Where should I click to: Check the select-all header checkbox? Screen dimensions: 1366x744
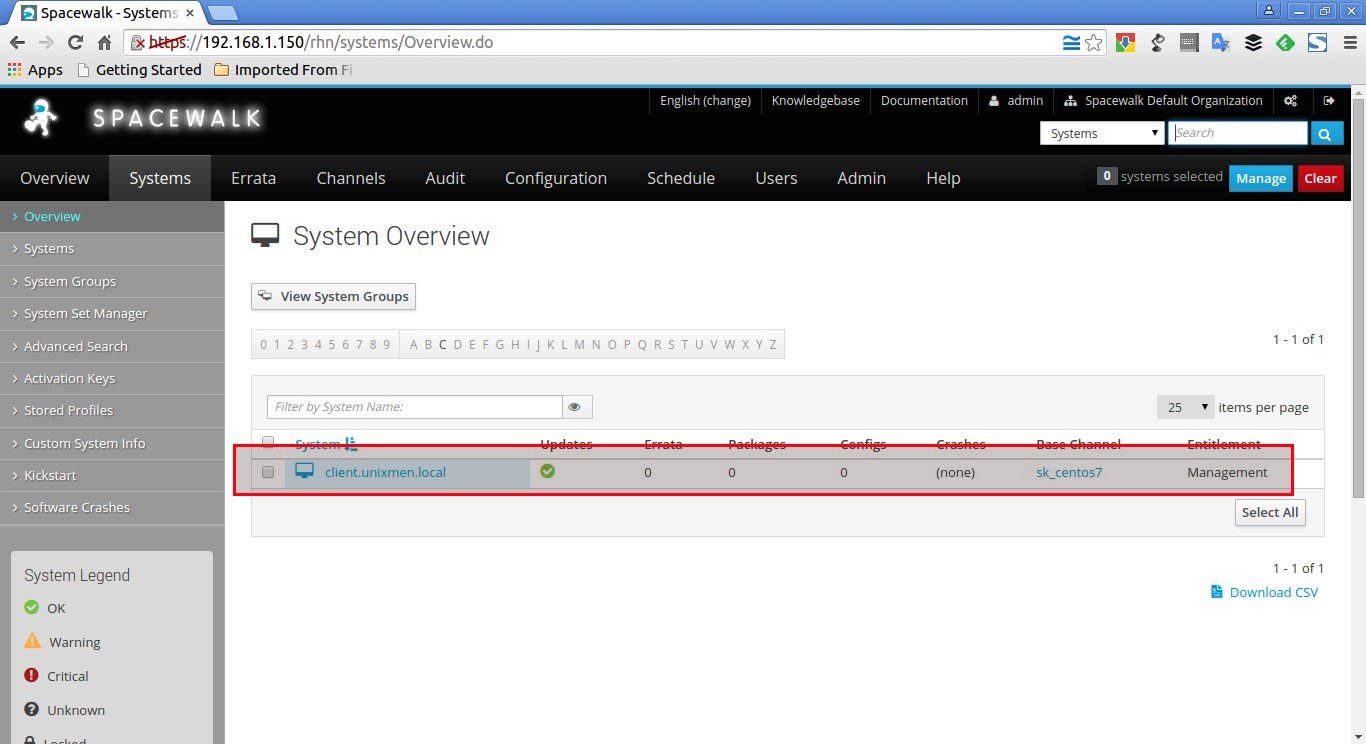coord(267,442)
